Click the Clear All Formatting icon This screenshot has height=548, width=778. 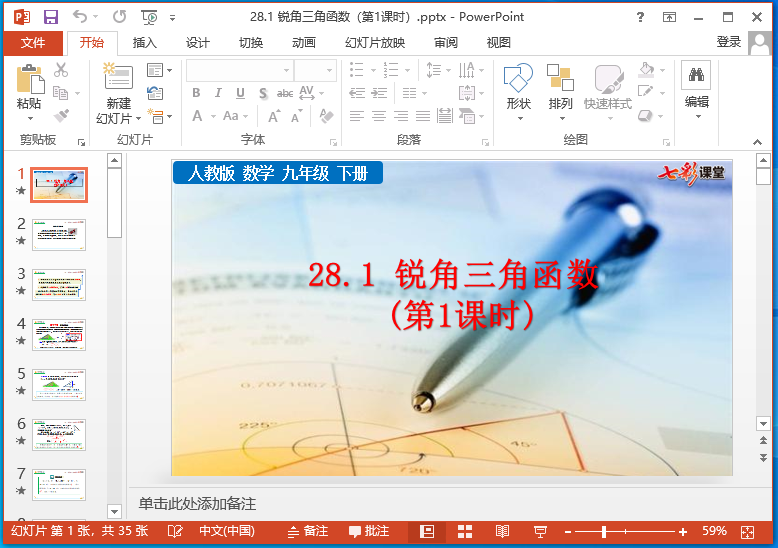326,116
